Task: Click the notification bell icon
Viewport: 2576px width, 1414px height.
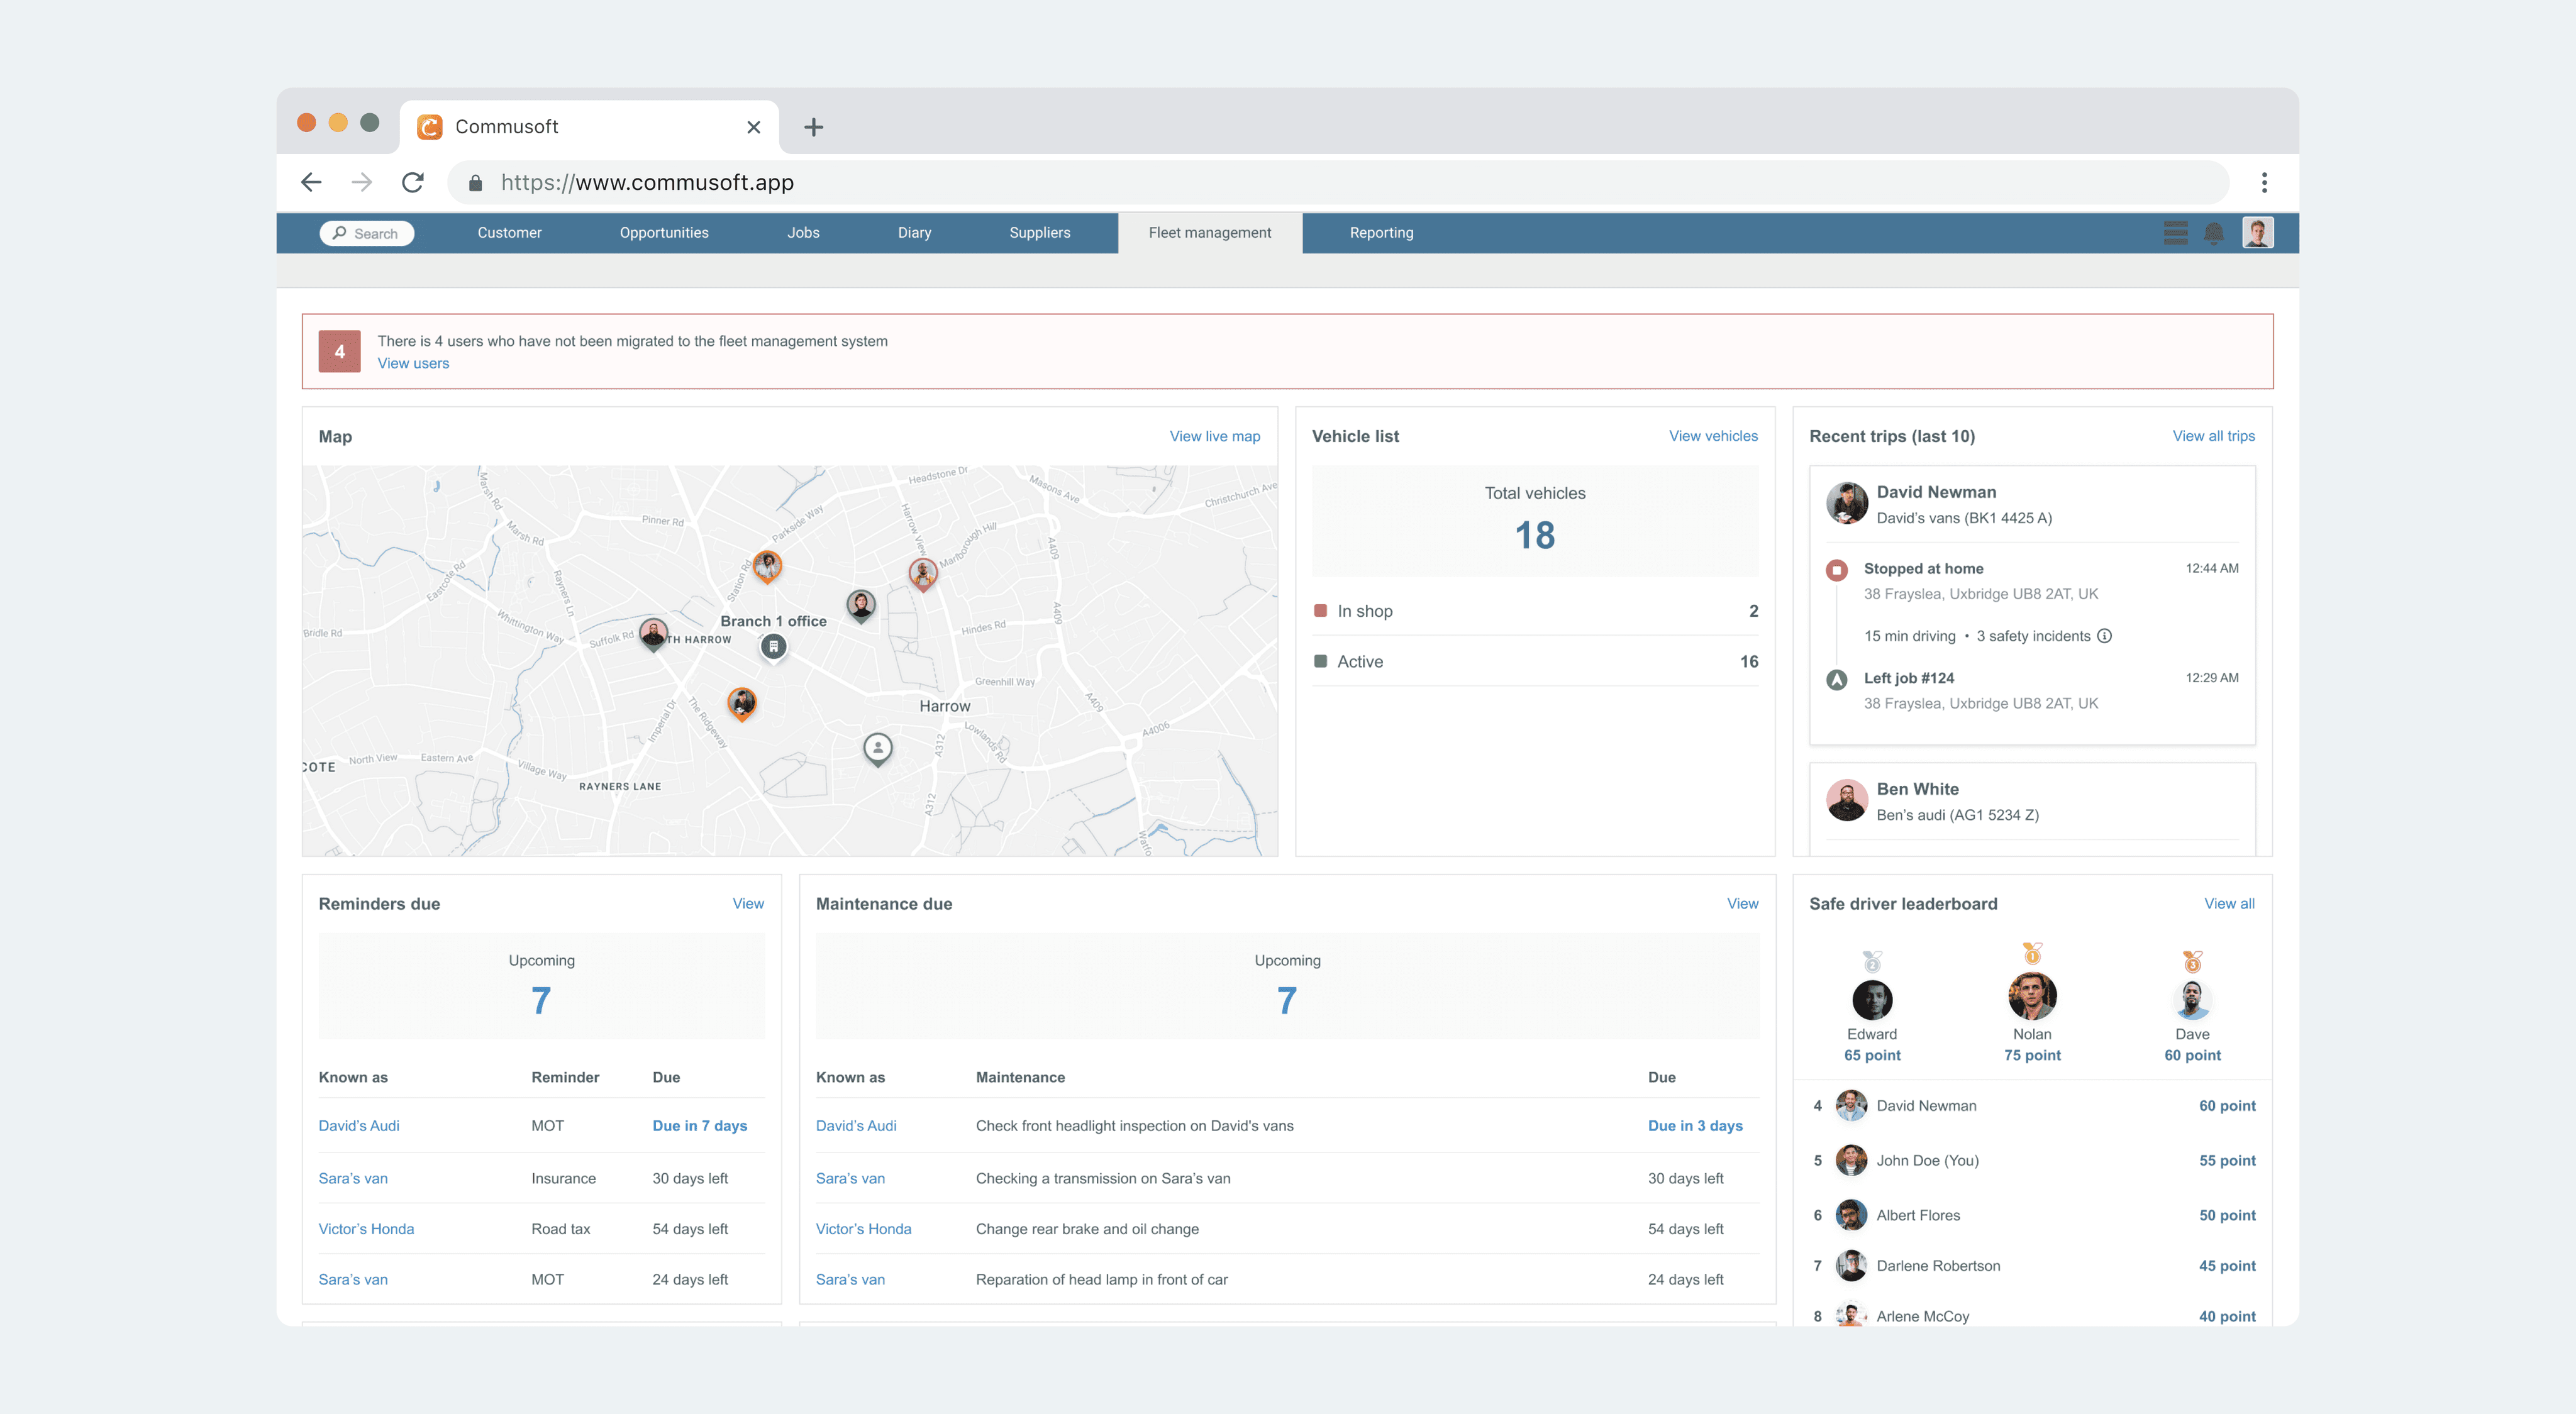Action: pyautogui.click(x=2213, y=233)
